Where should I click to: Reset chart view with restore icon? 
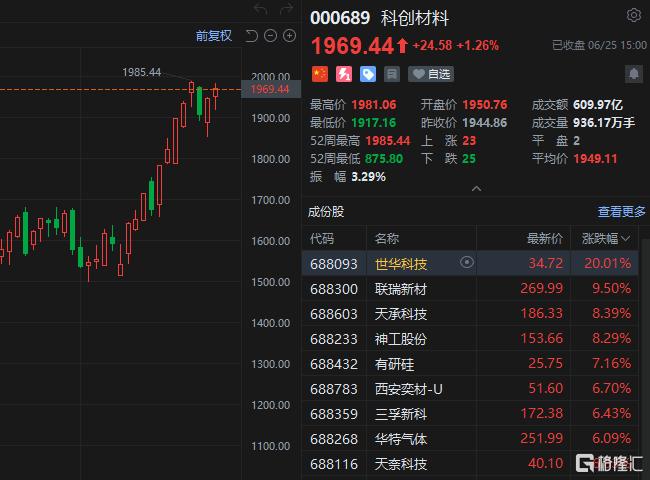[x=251, y=36]
